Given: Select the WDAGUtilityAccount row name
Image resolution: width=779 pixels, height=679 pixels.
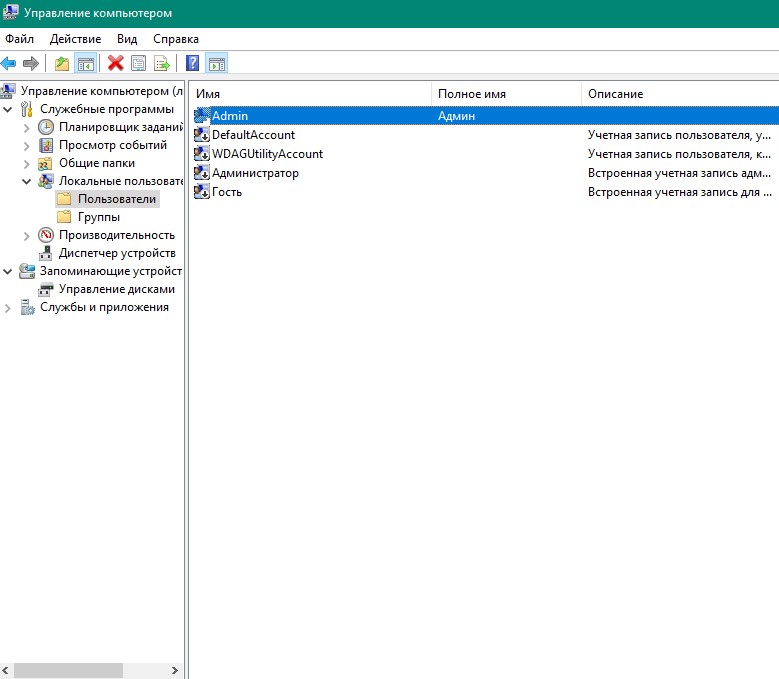Looking at the screenshot, I should tap(267, 154).
